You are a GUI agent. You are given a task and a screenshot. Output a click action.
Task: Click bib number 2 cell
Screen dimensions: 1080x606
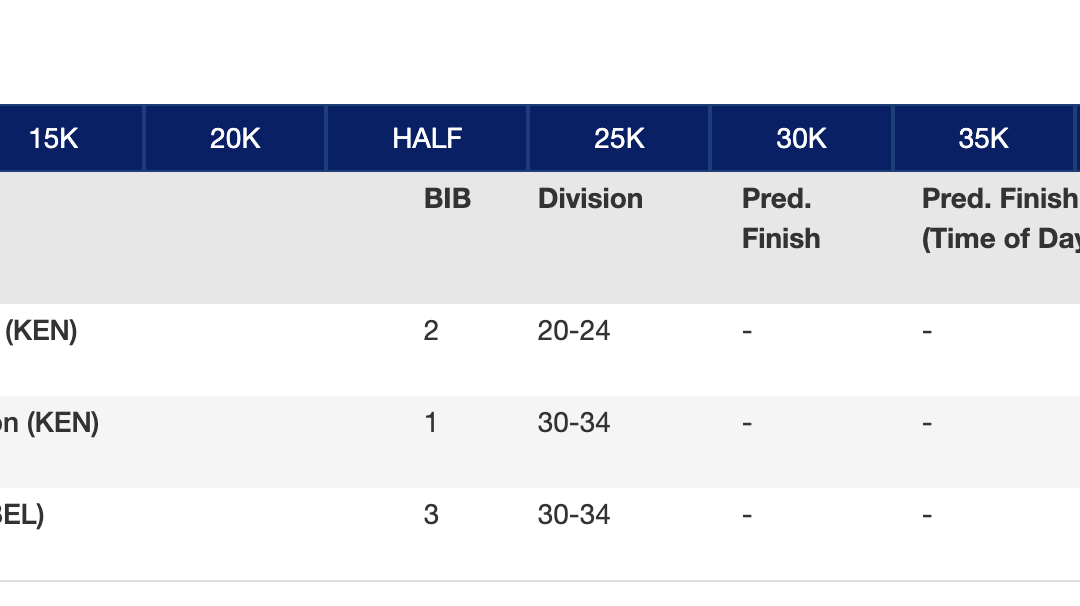(x=431, y=331)
